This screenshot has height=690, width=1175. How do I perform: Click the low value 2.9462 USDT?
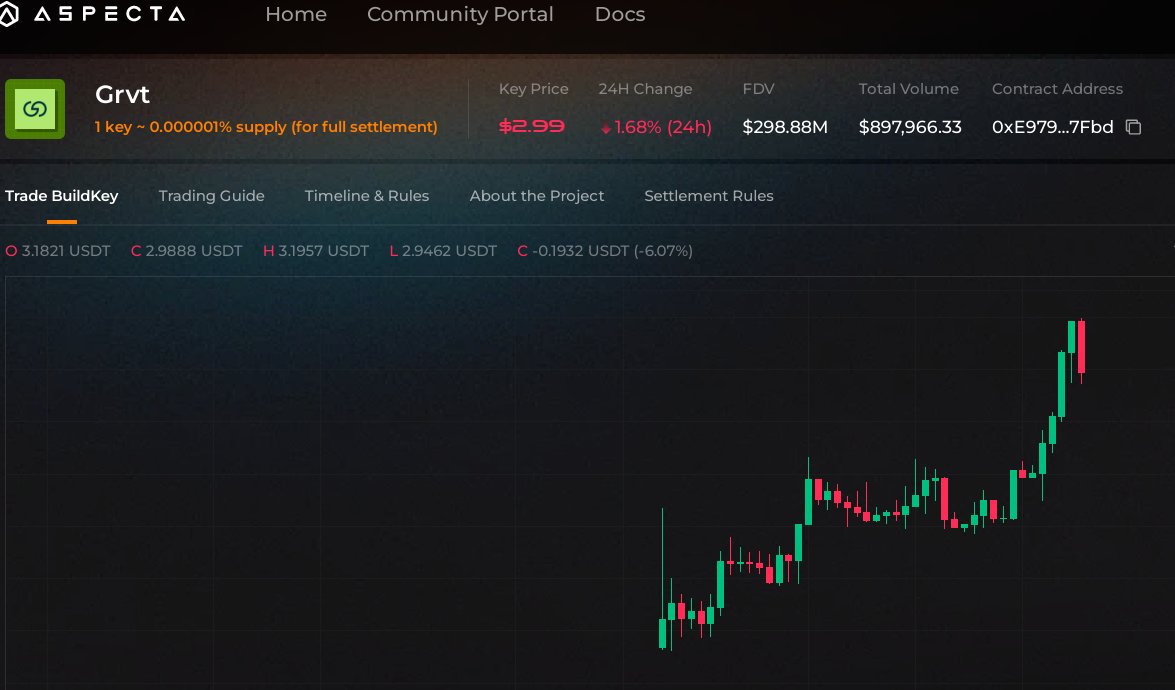449,251
